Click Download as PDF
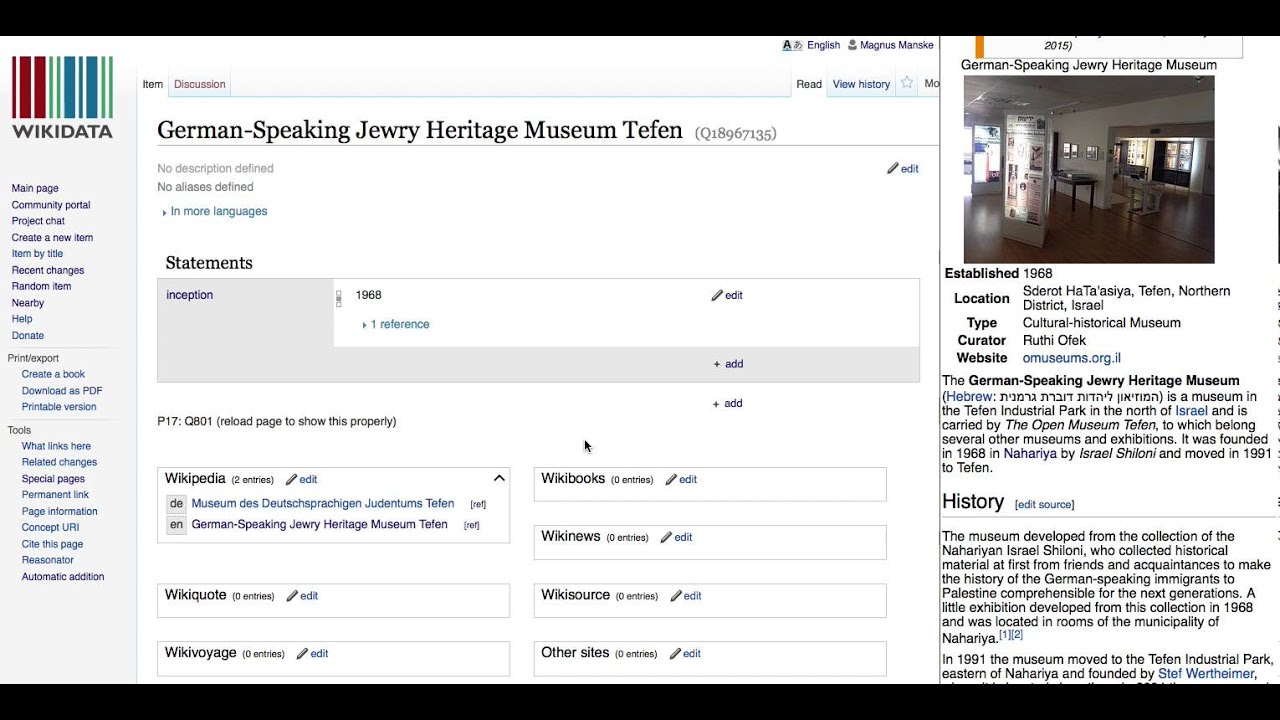 62,391
